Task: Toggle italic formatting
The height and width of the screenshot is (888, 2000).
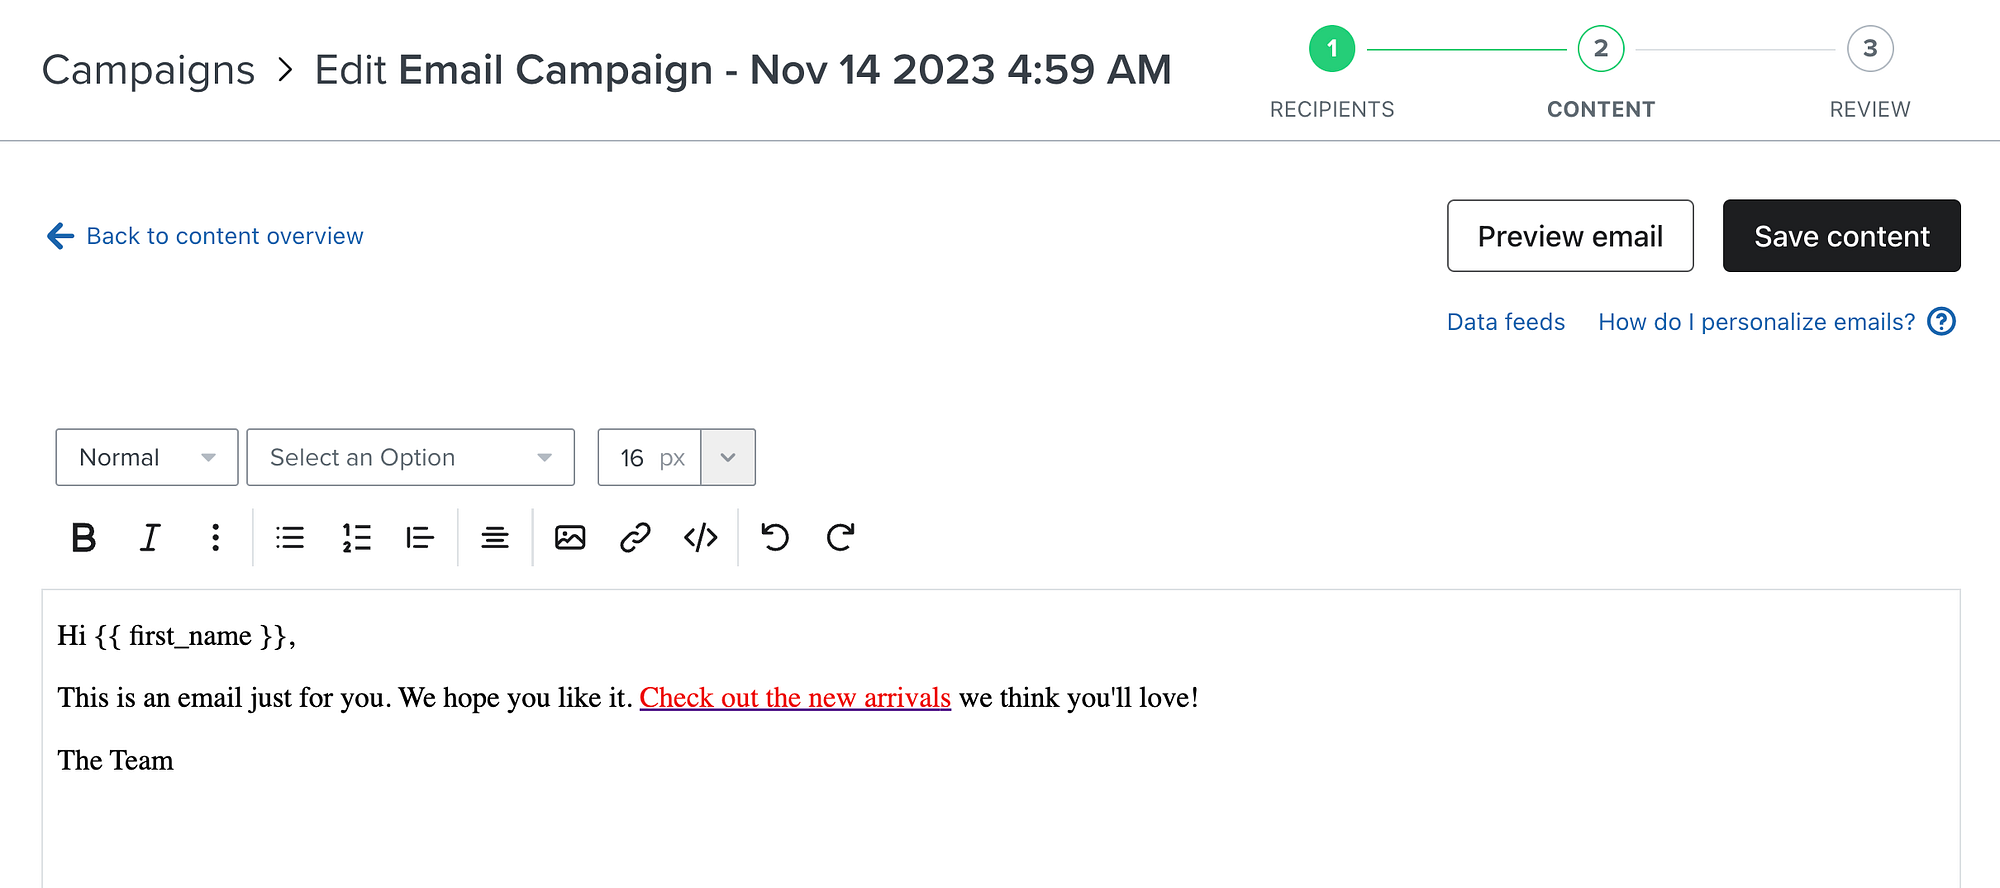Action: pos(149,538)
